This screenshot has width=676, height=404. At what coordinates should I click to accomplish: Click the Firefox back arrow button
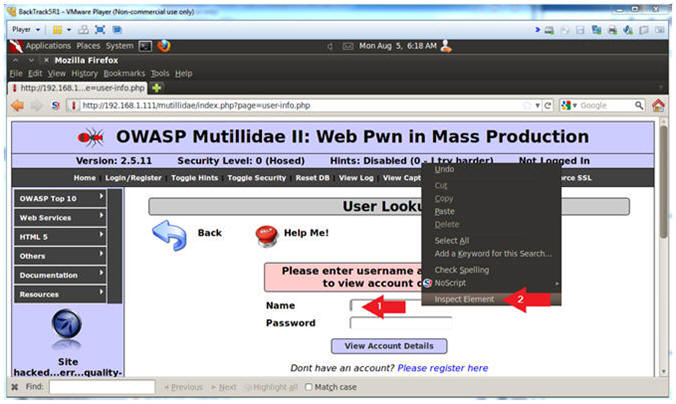pos(17,105)
